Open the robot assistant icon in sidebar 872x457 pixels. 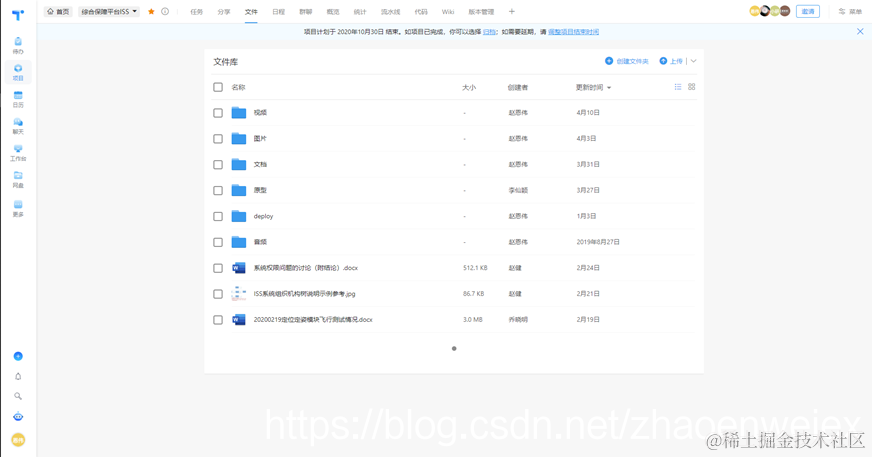pos(18,417)
